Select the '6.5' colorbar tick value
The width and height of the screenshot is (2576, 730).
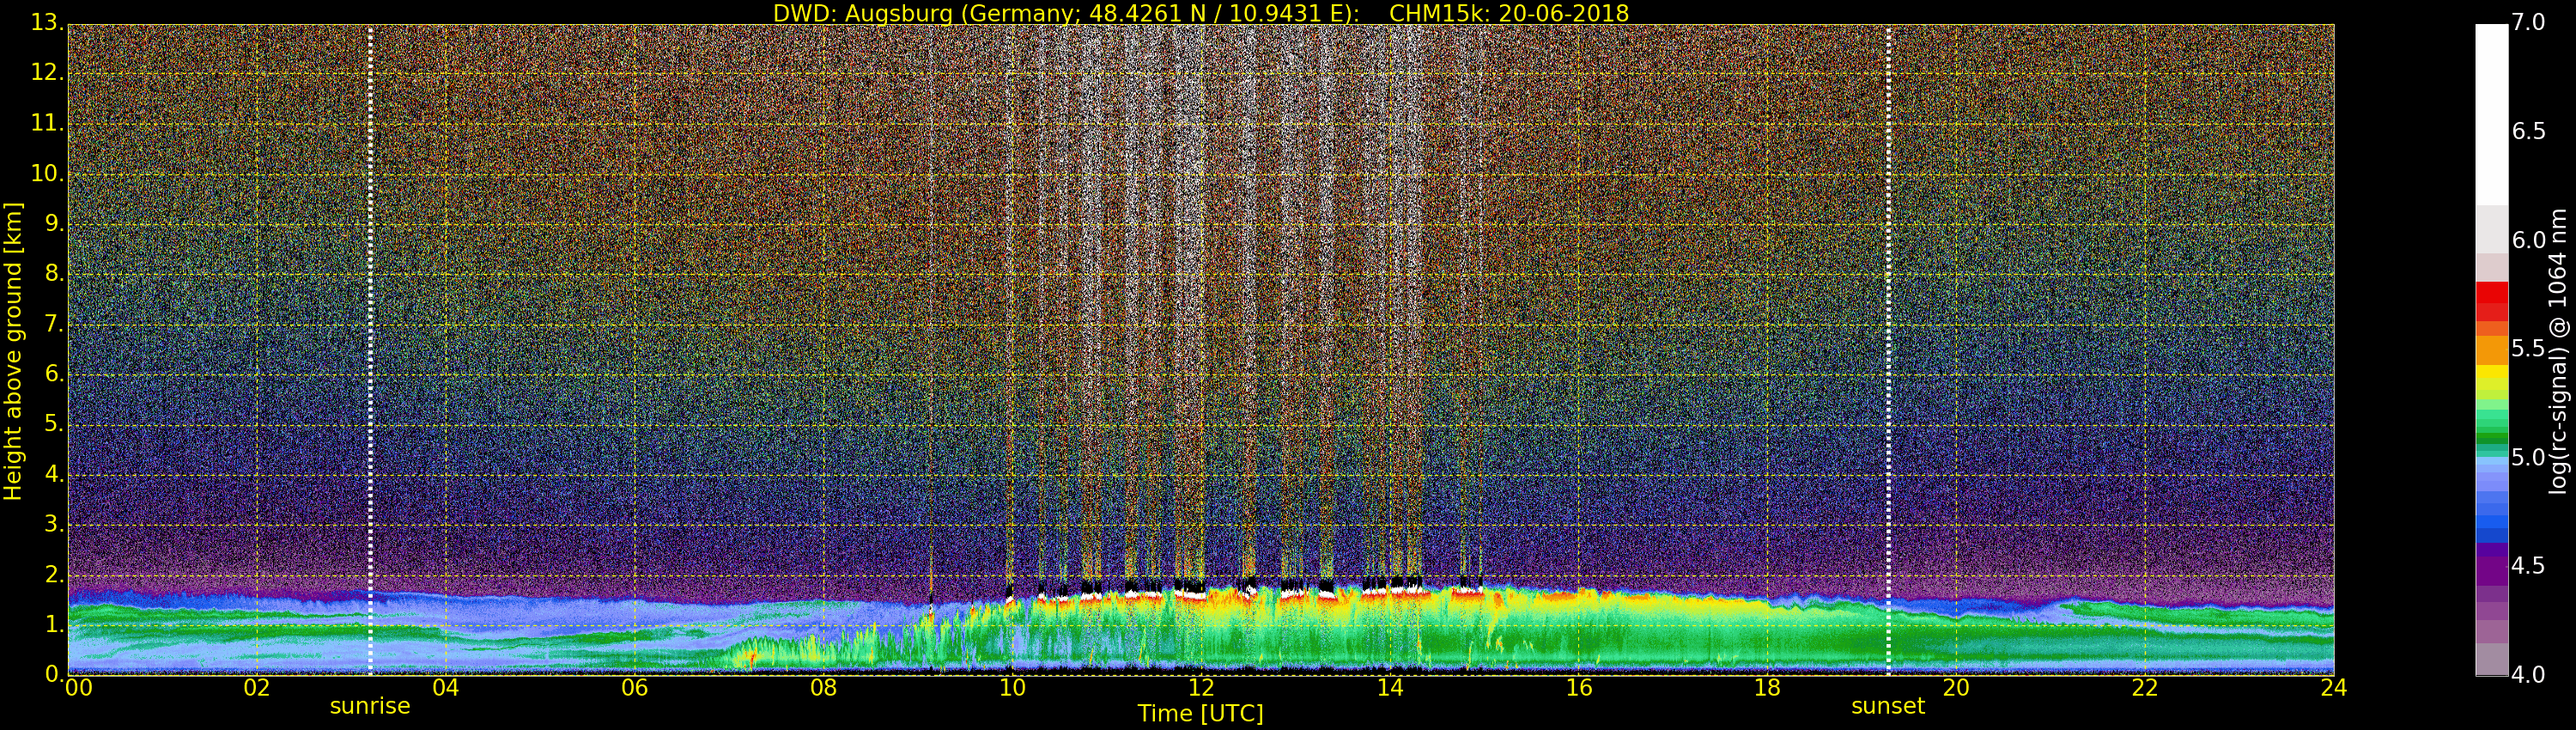point(2529,131)
